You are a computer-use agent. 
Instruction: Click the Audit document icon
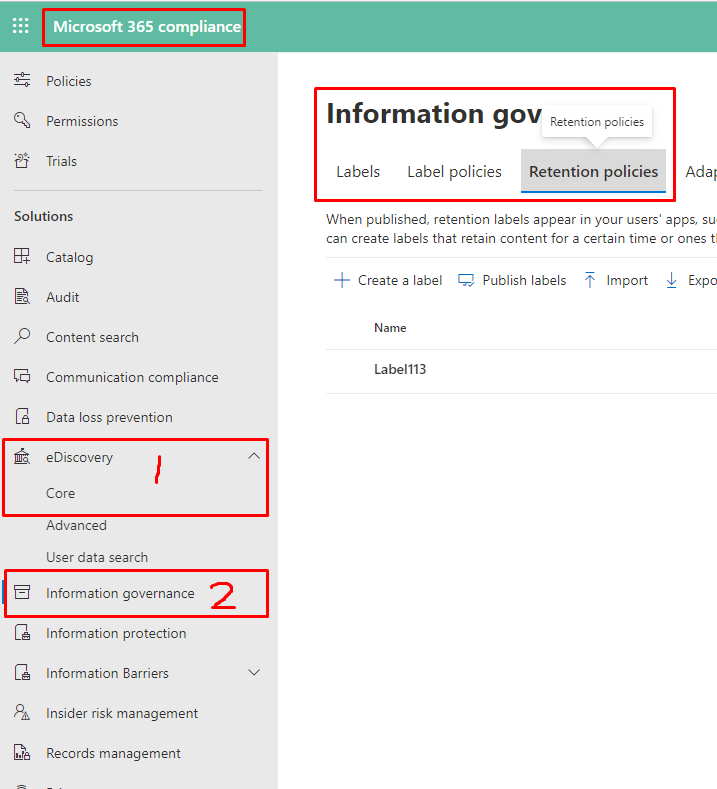pyautogui.click(x=22, y=296)
